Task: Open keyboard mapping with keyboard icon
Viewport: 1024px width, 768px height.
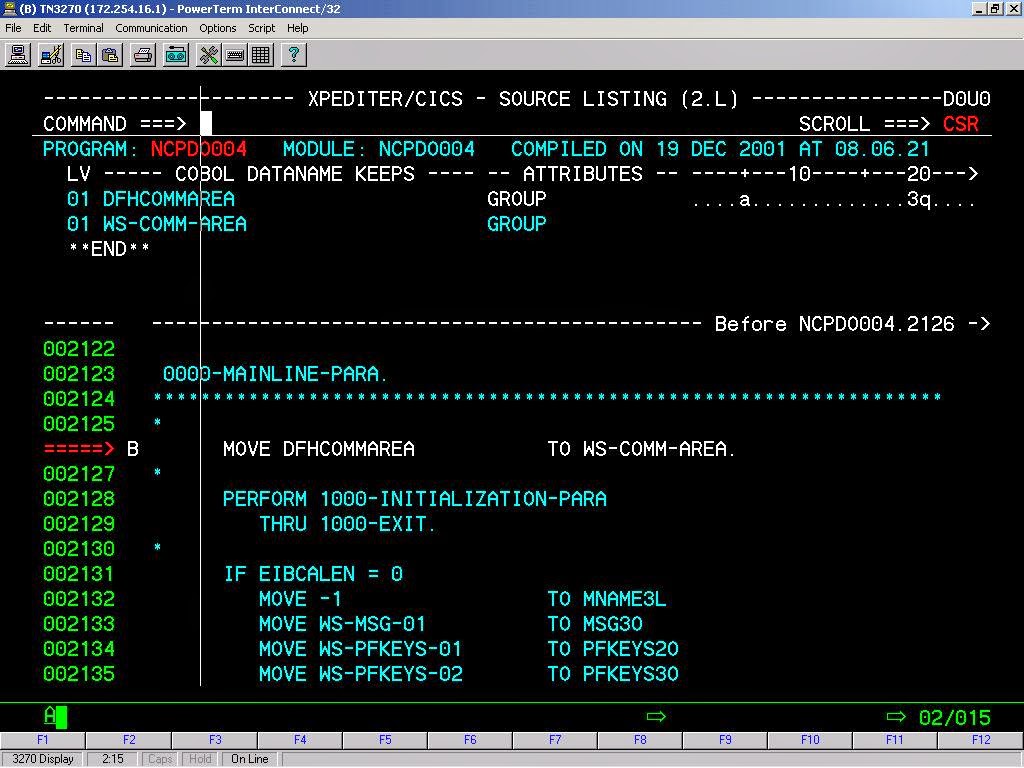Action: tap(234, 55)
